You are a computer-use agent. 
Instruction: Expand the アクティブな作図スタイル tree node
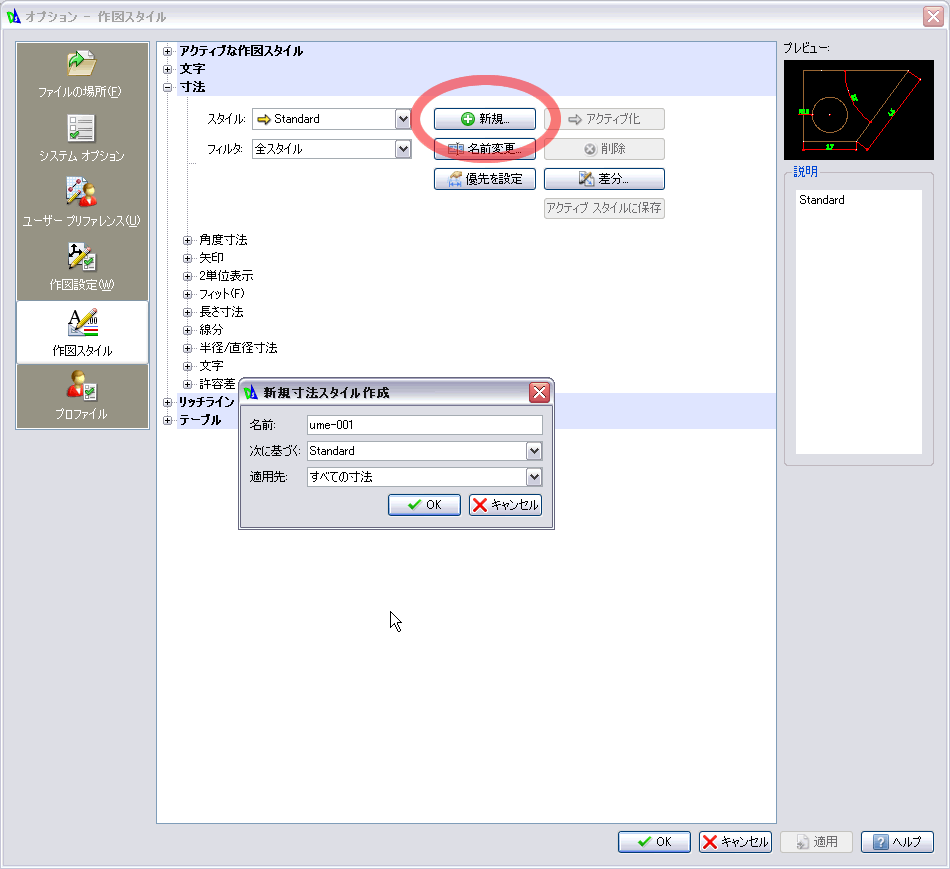tap(168, 52)
